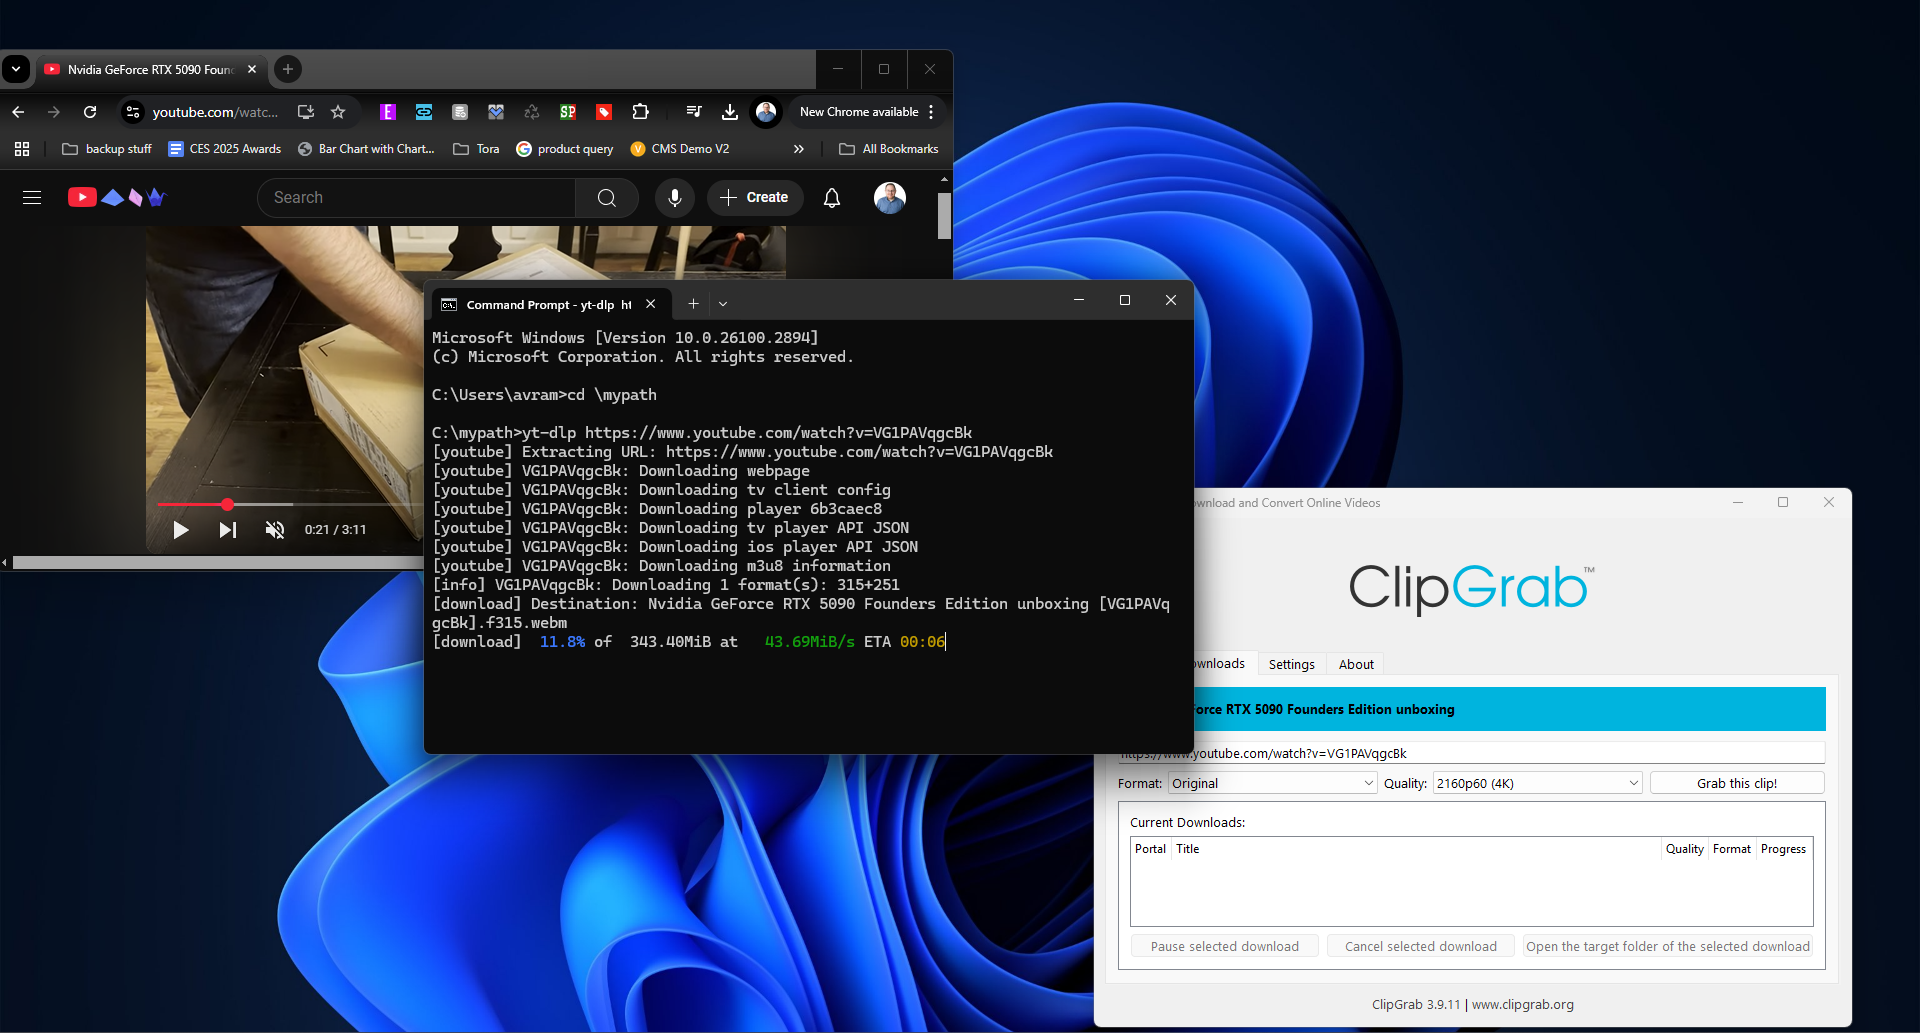Open the About tab in ClipGrab
The height and width of the screenshot is (1033, 1920).
pyautogui.click(x=1355, y=663)
